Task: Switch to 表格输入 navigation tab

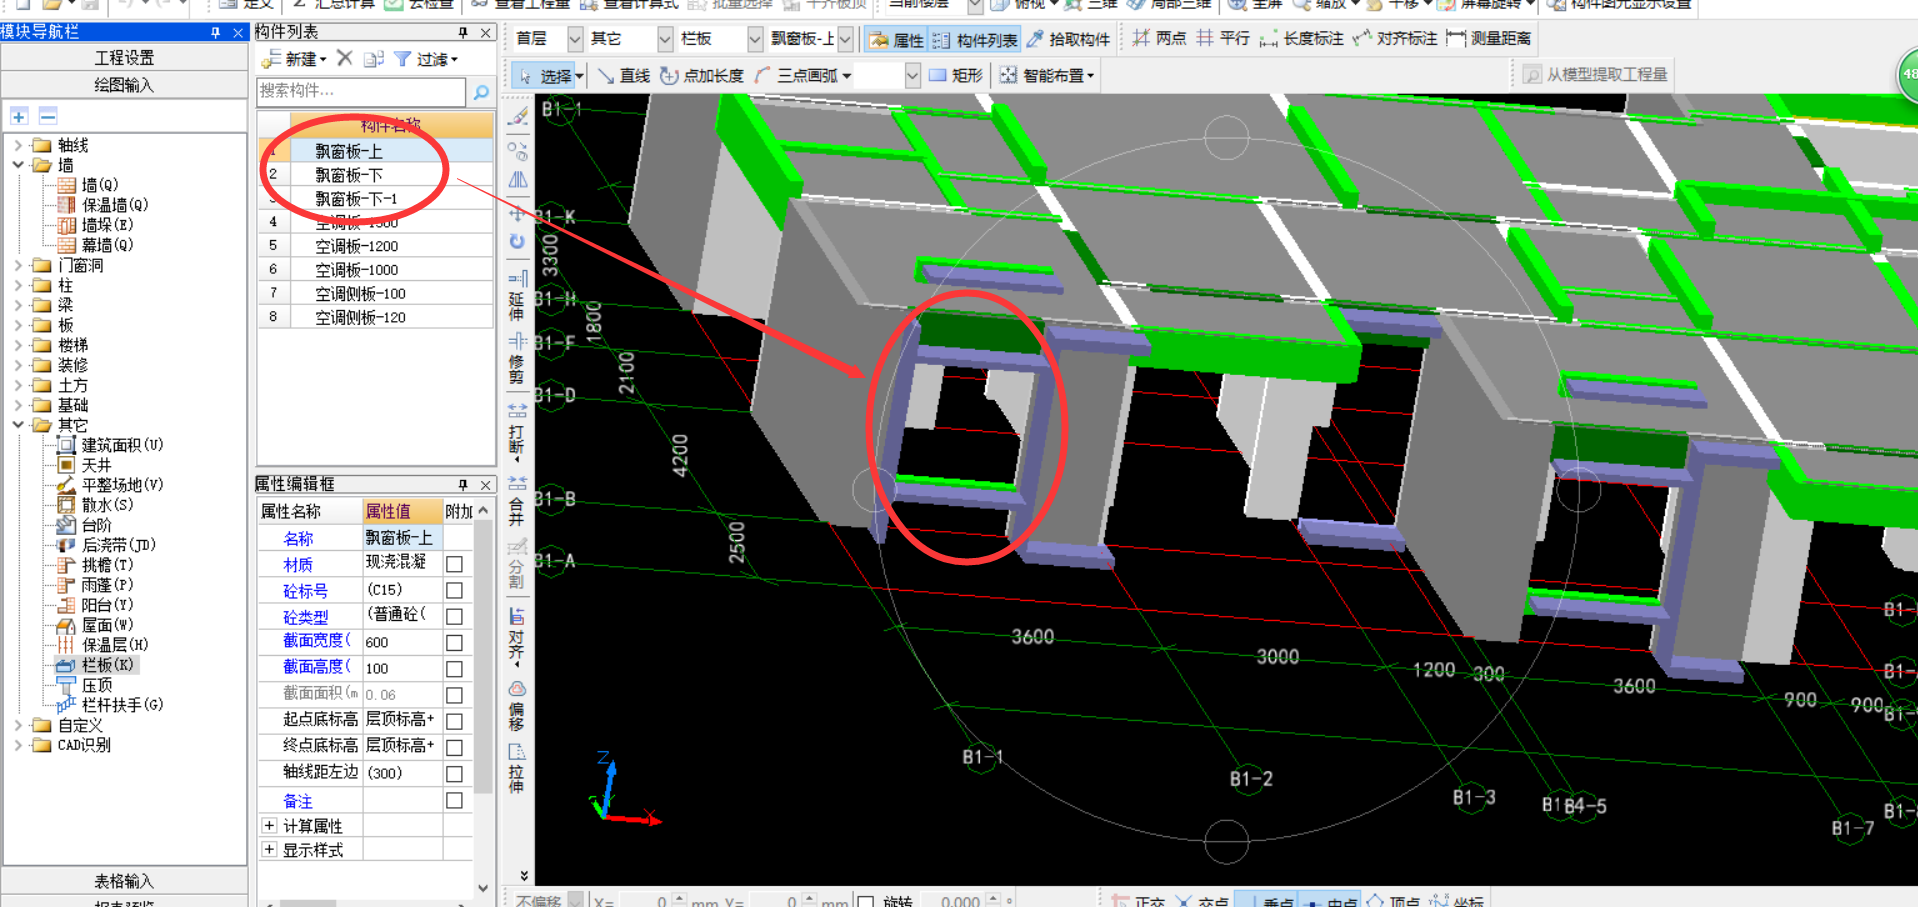Action: tap(124, 881)
